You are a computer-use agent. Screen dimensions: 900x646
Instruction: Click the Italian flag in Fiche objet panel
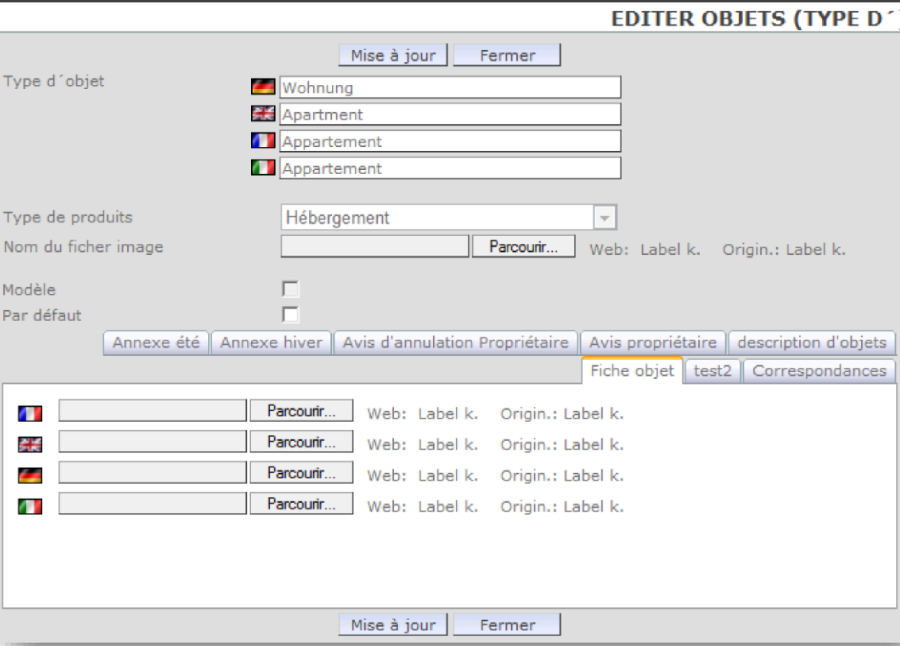coord(30,507)
